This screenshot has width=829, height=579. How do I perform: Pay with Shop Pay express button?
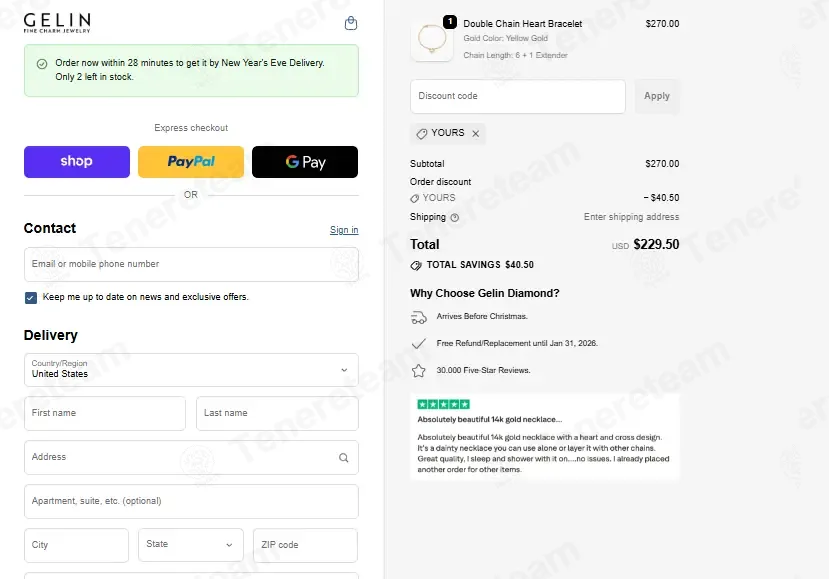(x=77, y=162)
